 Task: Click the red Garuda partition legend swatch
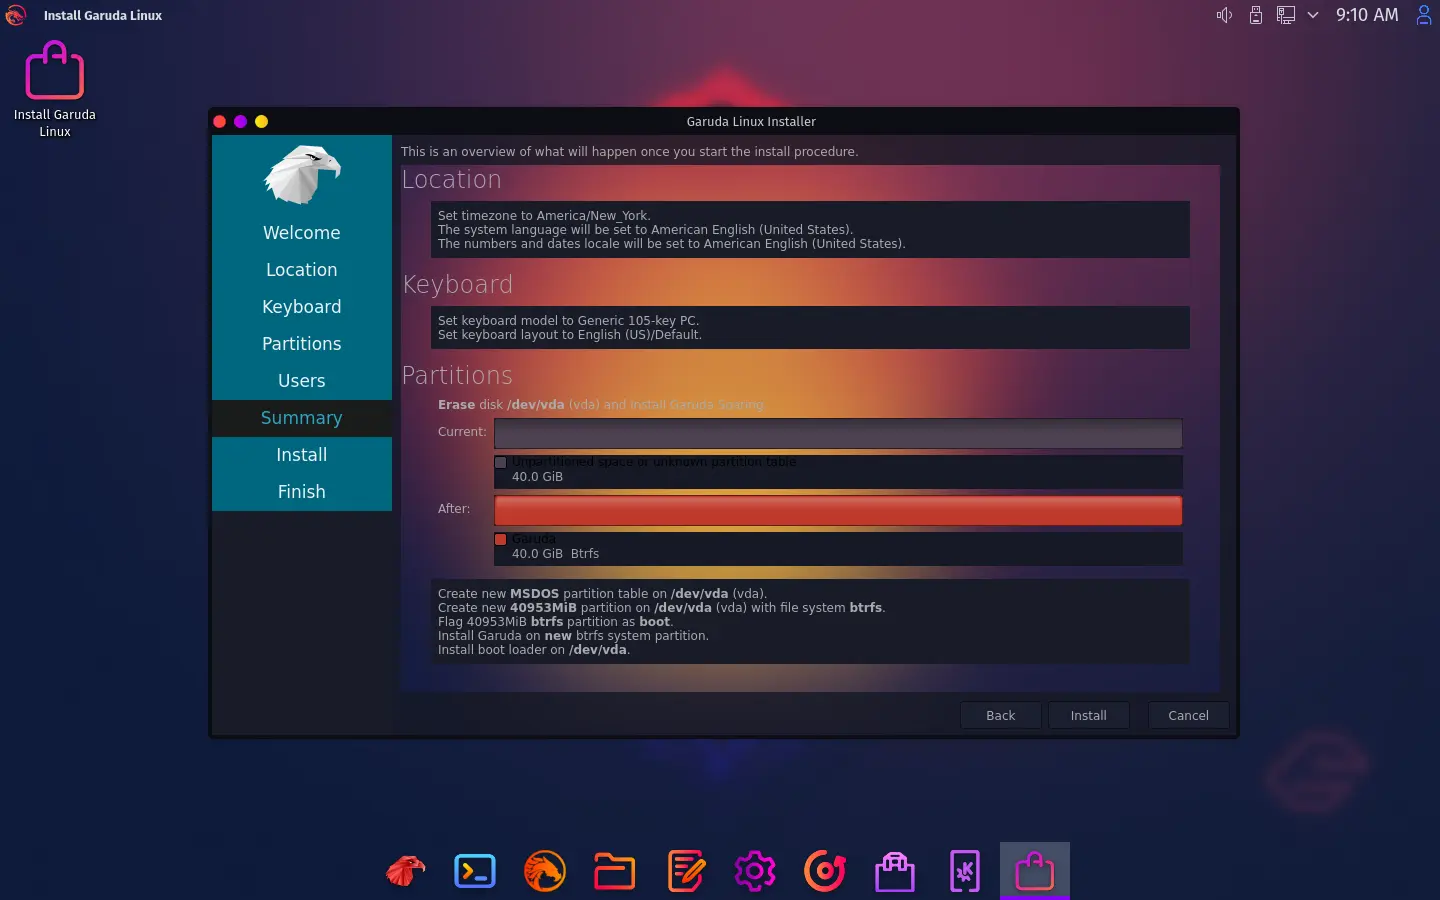(501, 539)
